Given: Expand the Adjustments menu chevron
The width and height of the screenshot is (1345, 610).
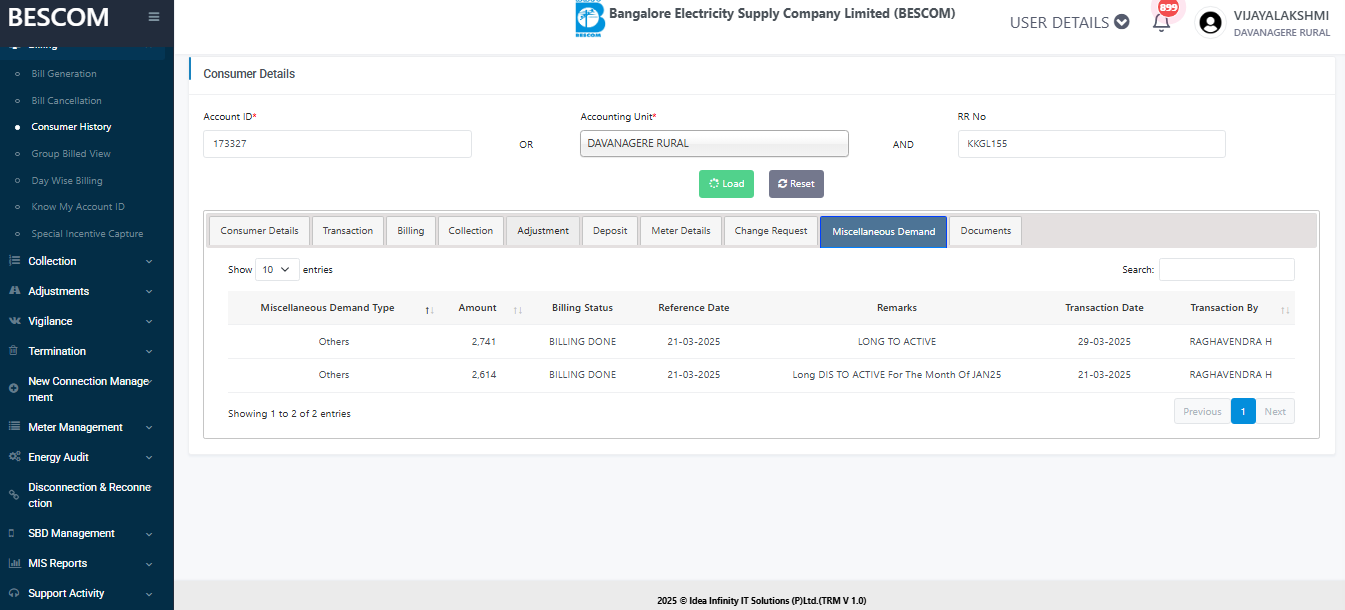Looking at the screenshot, I should click(149, 291).
